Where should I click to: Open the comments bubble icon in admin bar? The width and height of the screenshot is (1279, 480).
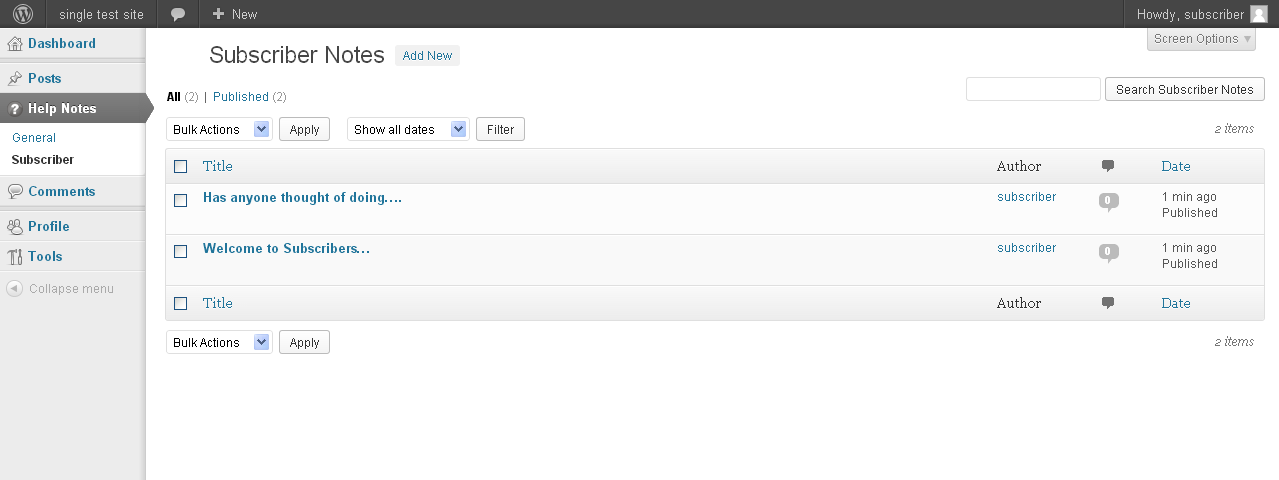pos(178,14)
